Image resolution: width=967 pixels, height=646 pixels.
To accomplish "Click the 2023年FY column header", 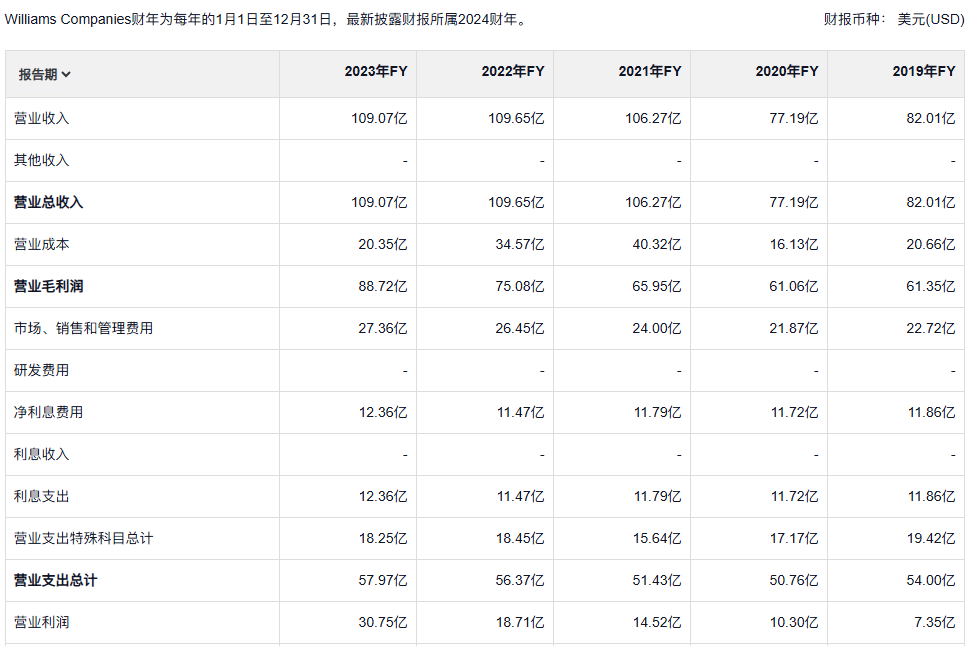I will [375, 71].
